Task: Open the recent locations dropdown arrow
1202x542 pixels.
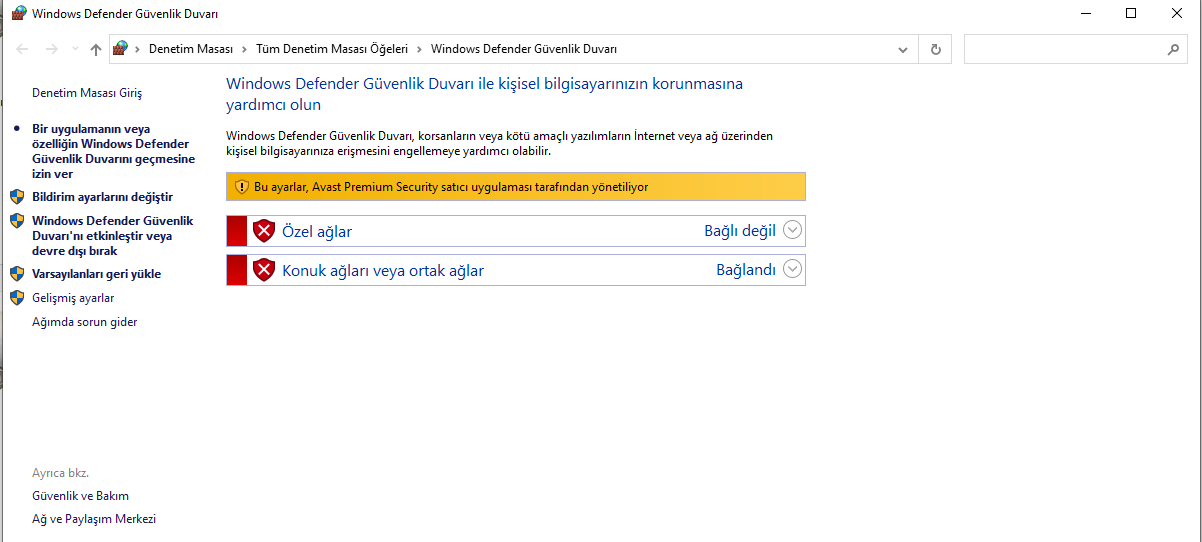Action: coord(75,49)
